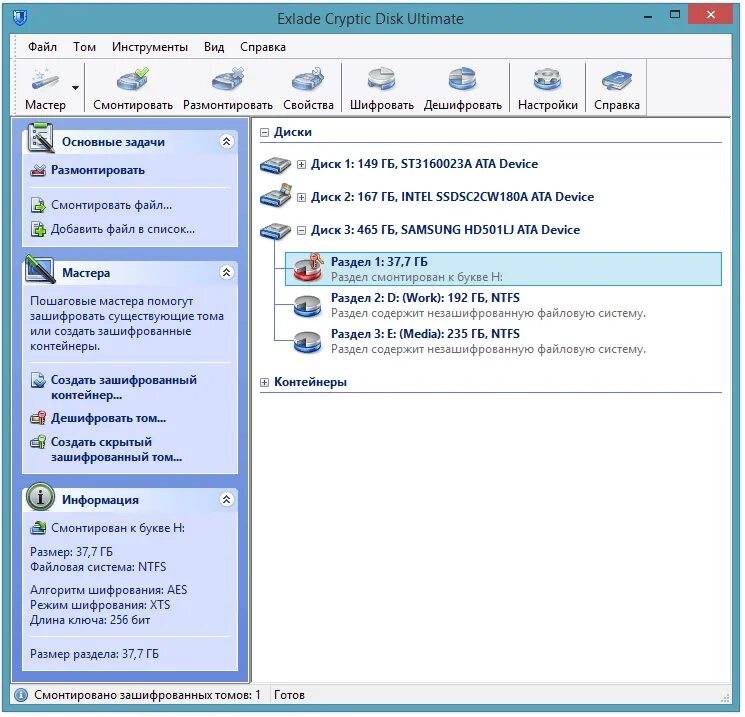Open Настройки gear icon in toolbar
This screenshot has width=745, height=717.
[x=547, y=79]
